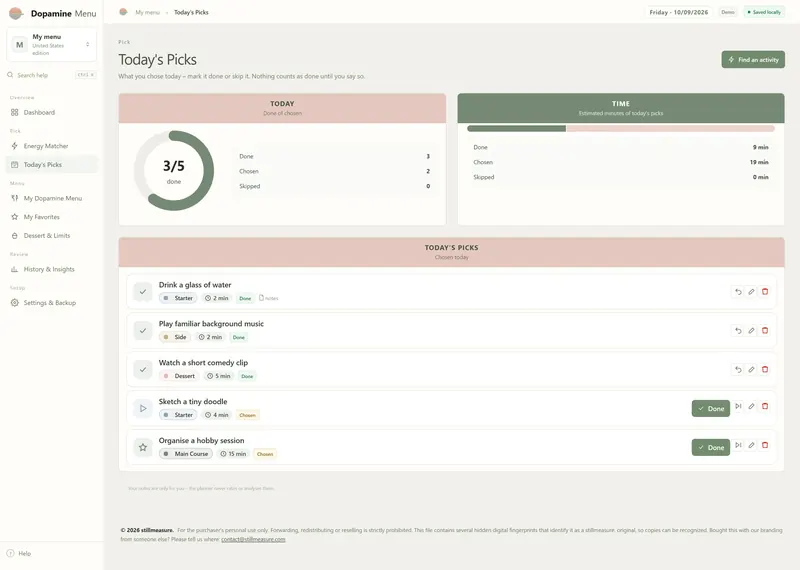Click the Chosen 19 min row in Time card

pyautogui.click(x=621, y=162)
